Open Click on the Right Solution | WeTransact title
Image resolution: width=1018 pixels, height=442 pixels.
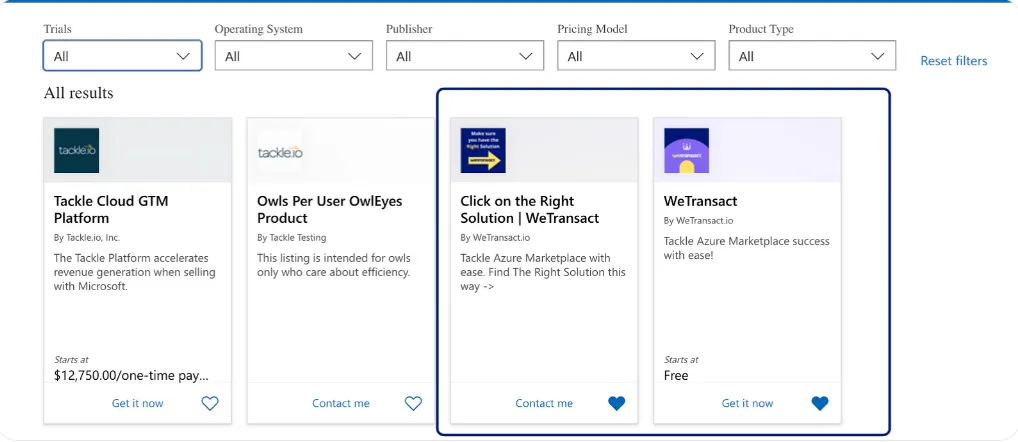click(x=530, y=210)
